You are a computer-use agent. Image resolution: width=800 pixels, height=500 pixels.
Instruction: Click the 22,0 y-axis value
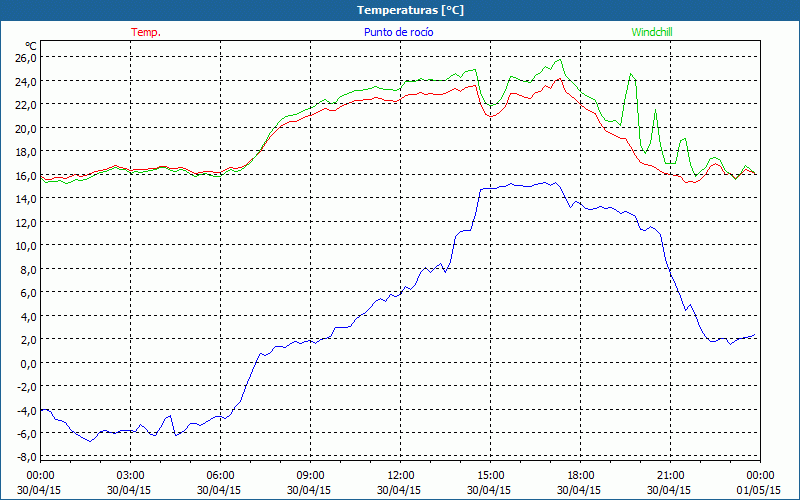(x=26, y=105)
